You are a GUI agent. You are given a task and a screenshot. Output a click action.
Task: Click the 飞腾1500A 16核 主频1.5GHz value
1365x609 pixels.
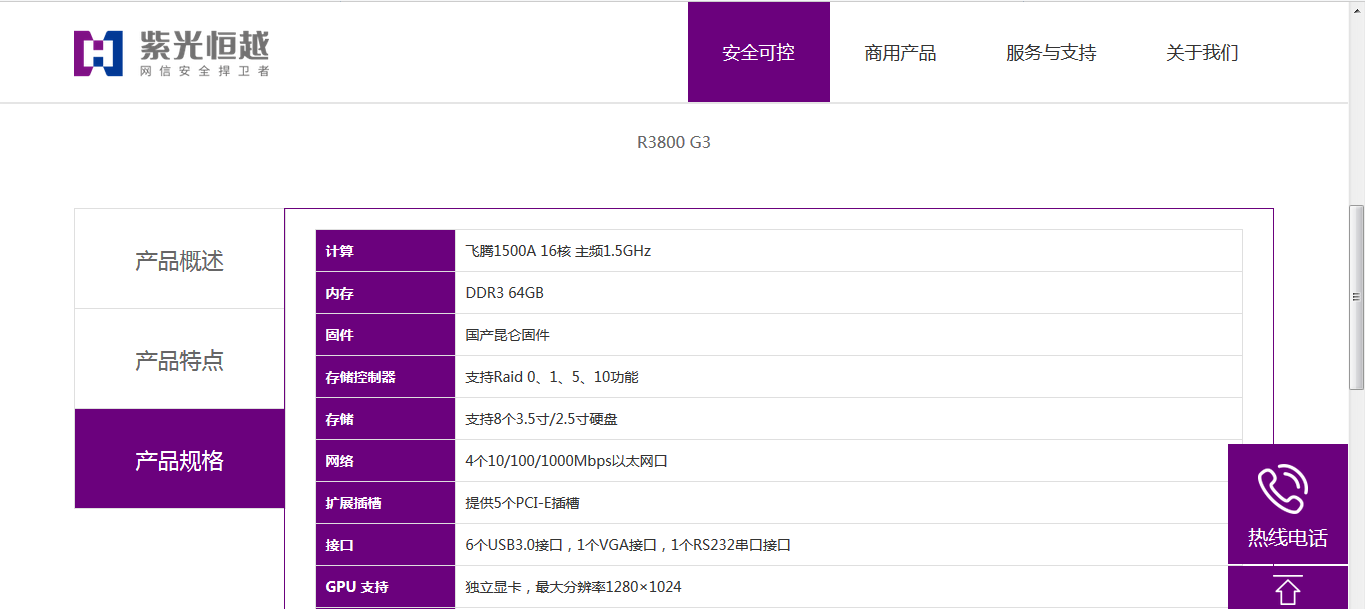(558, 251)
